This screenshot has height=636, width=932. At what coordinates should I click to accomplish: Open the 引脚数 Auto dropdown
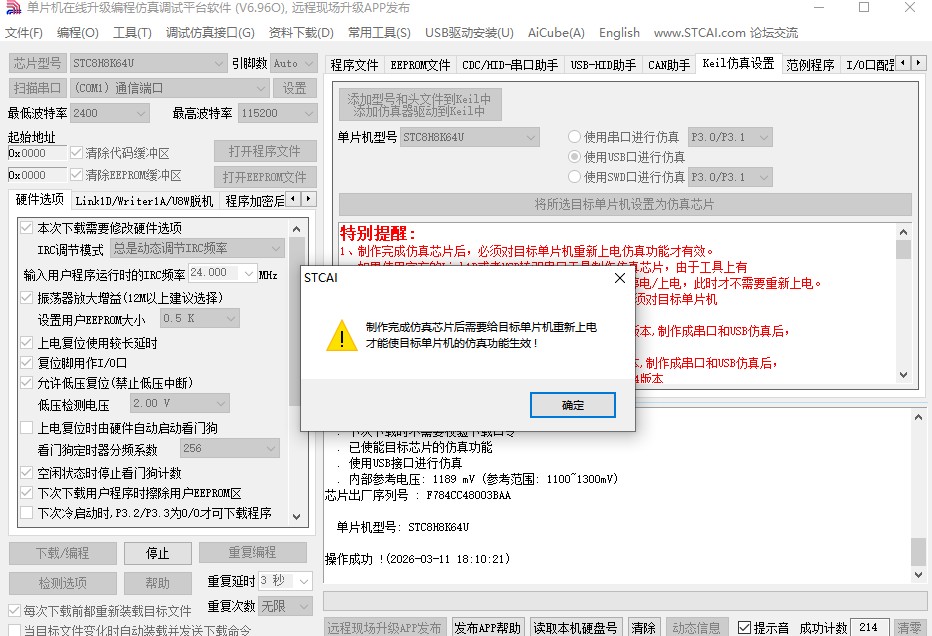click(294, 63)
